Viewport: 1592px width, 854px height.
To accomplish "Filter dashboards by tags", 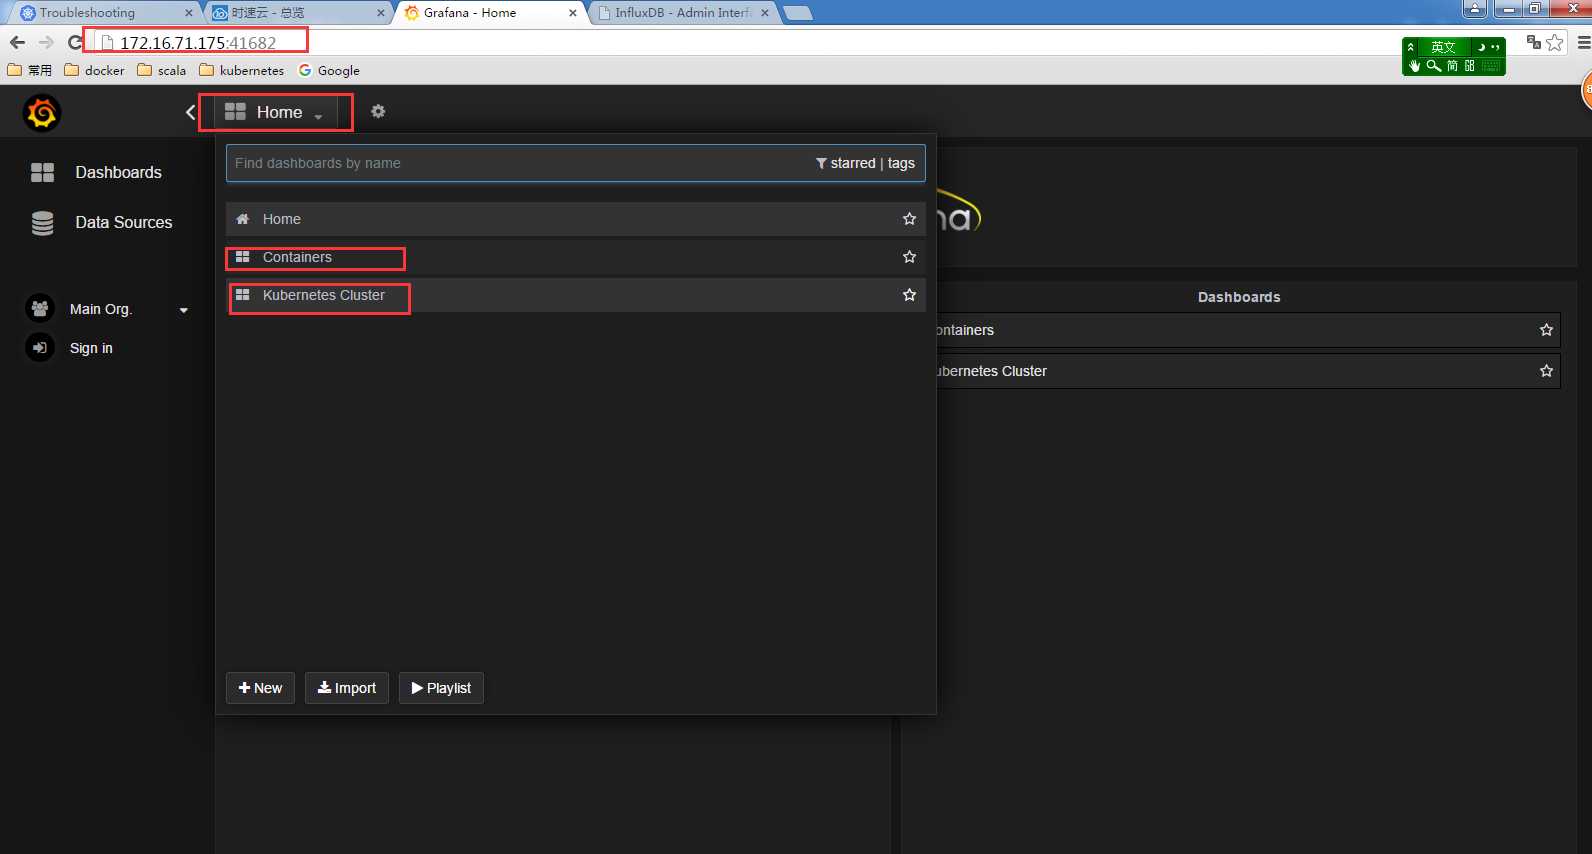I will coord(901,163).
